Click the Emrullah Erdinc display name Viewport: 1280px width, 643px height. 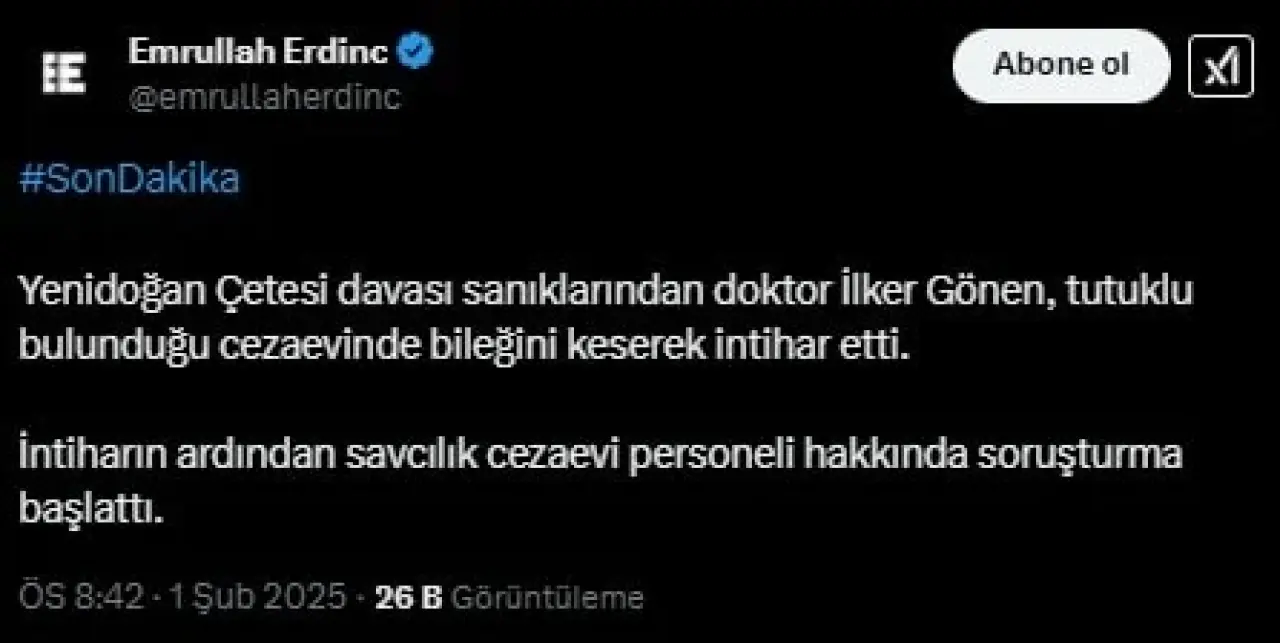coord(258,52)
